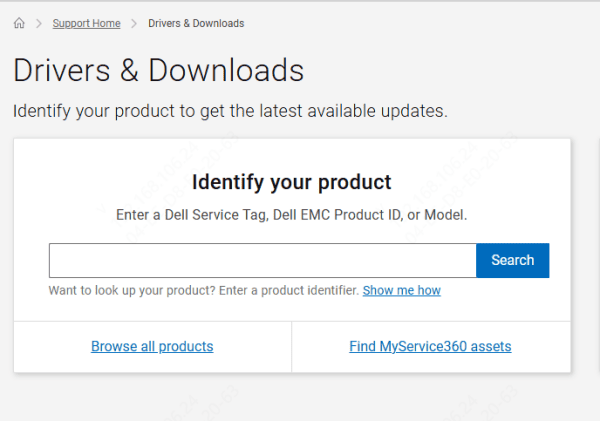Viewport: 600px width, 421px height.
Task: Go to Browse all products
Action: pyautogui.click(x=152, y=347)
